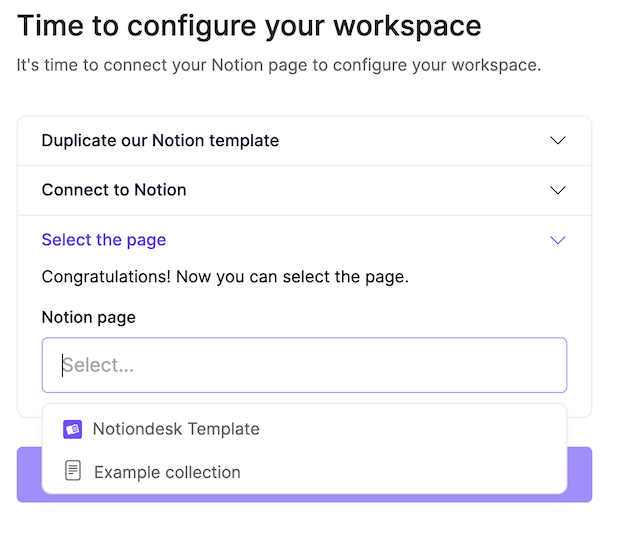Click "Now you can select the page" text
Viewport: 640px width, 540px height.
tap(292, 277)
